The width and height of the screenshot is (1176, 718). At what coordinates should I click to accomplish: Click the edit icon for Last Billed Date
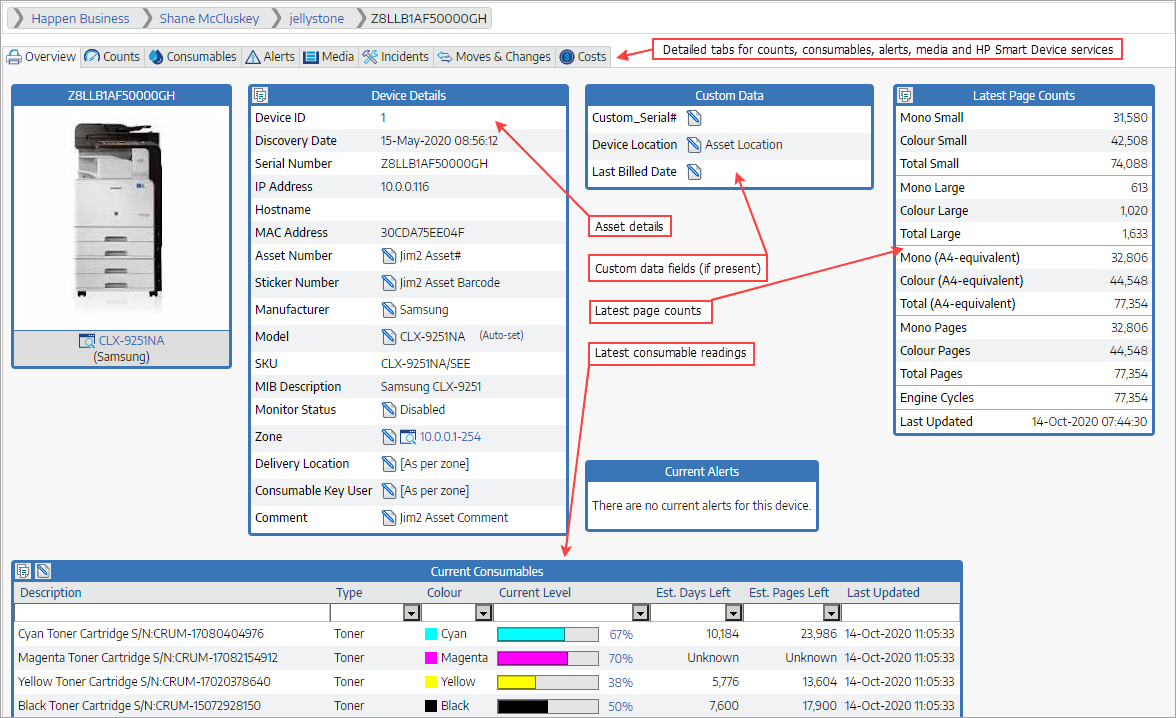tap(694, 172)
